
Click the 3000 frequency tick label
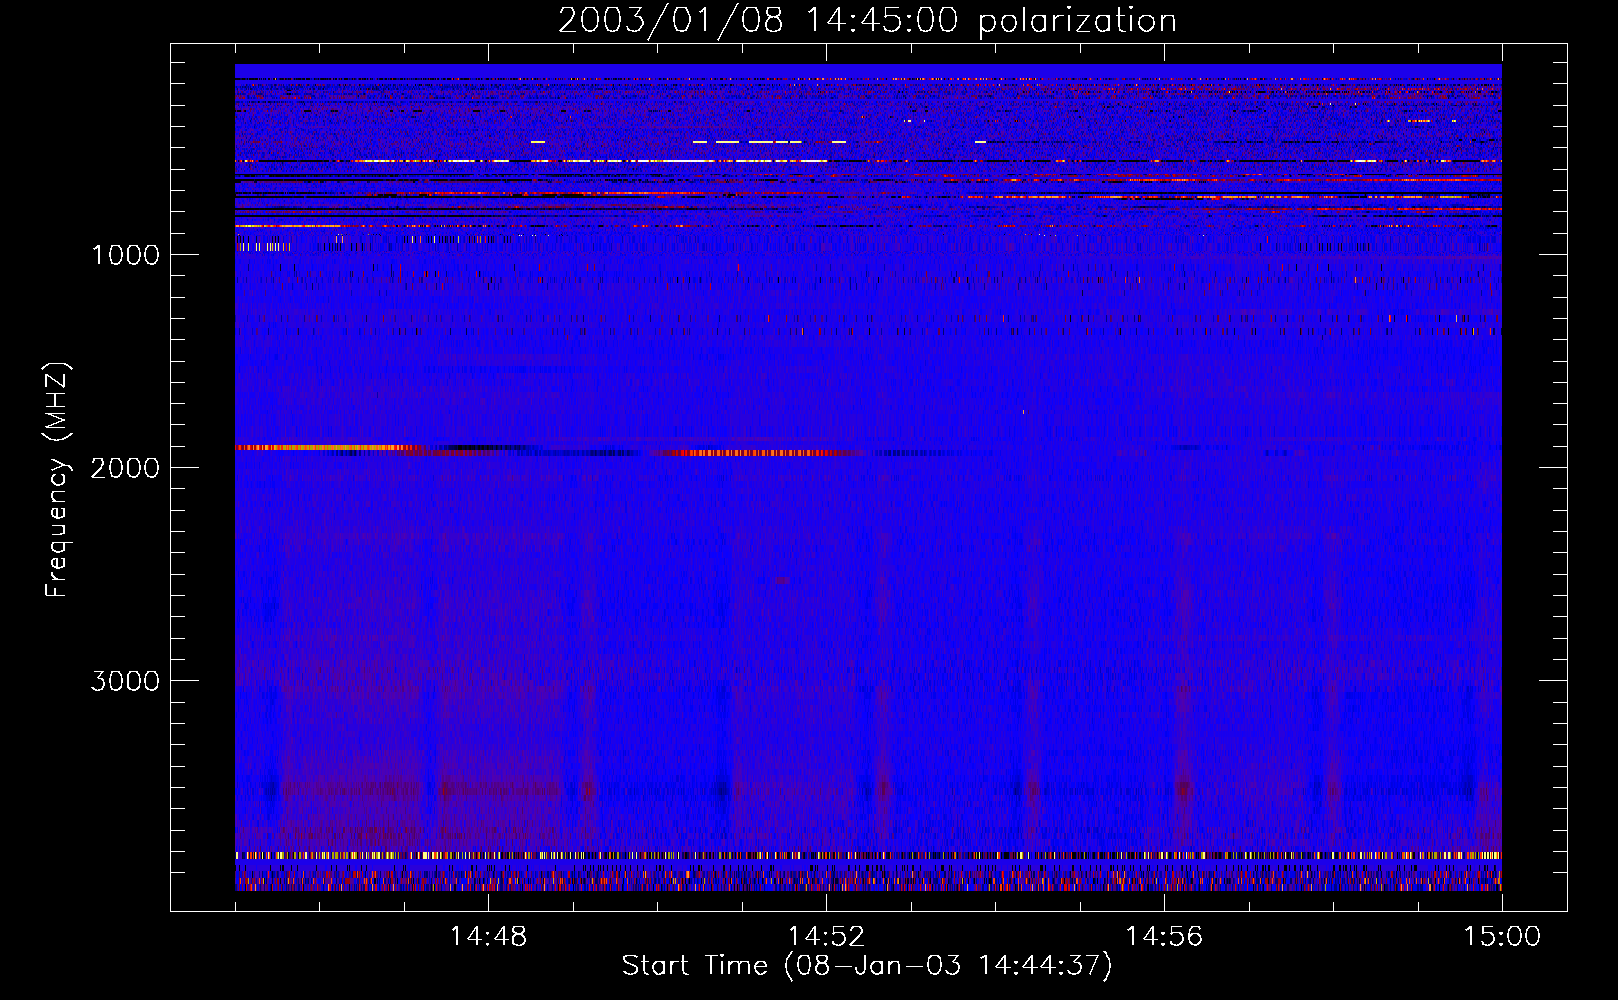tap(125, 681)
